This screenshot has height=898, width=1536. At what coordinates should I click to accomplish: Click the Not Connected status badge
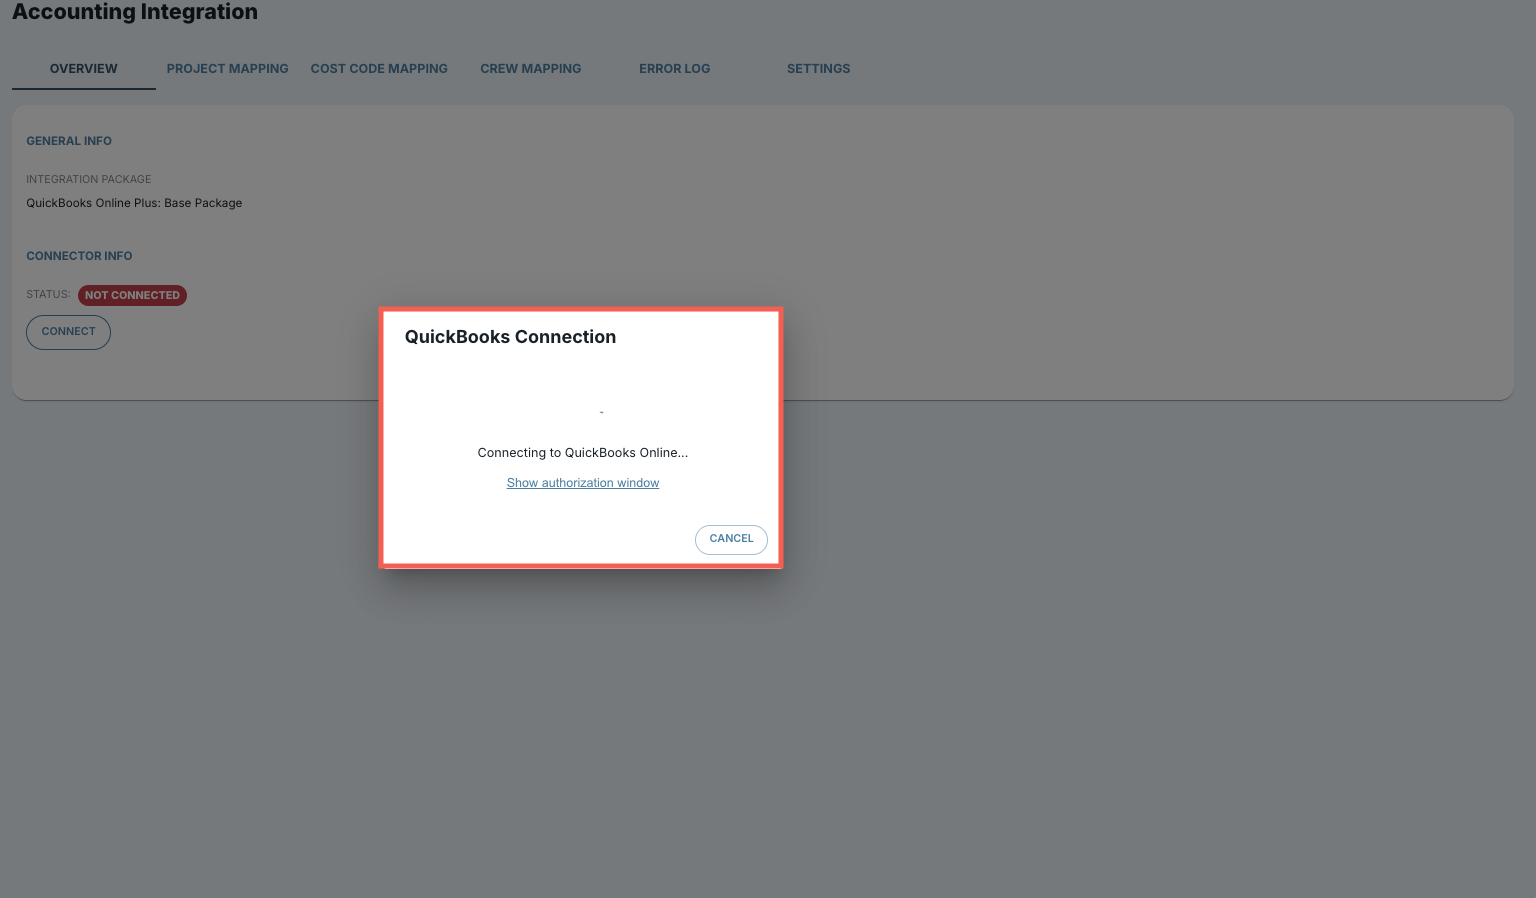[132, 295]
